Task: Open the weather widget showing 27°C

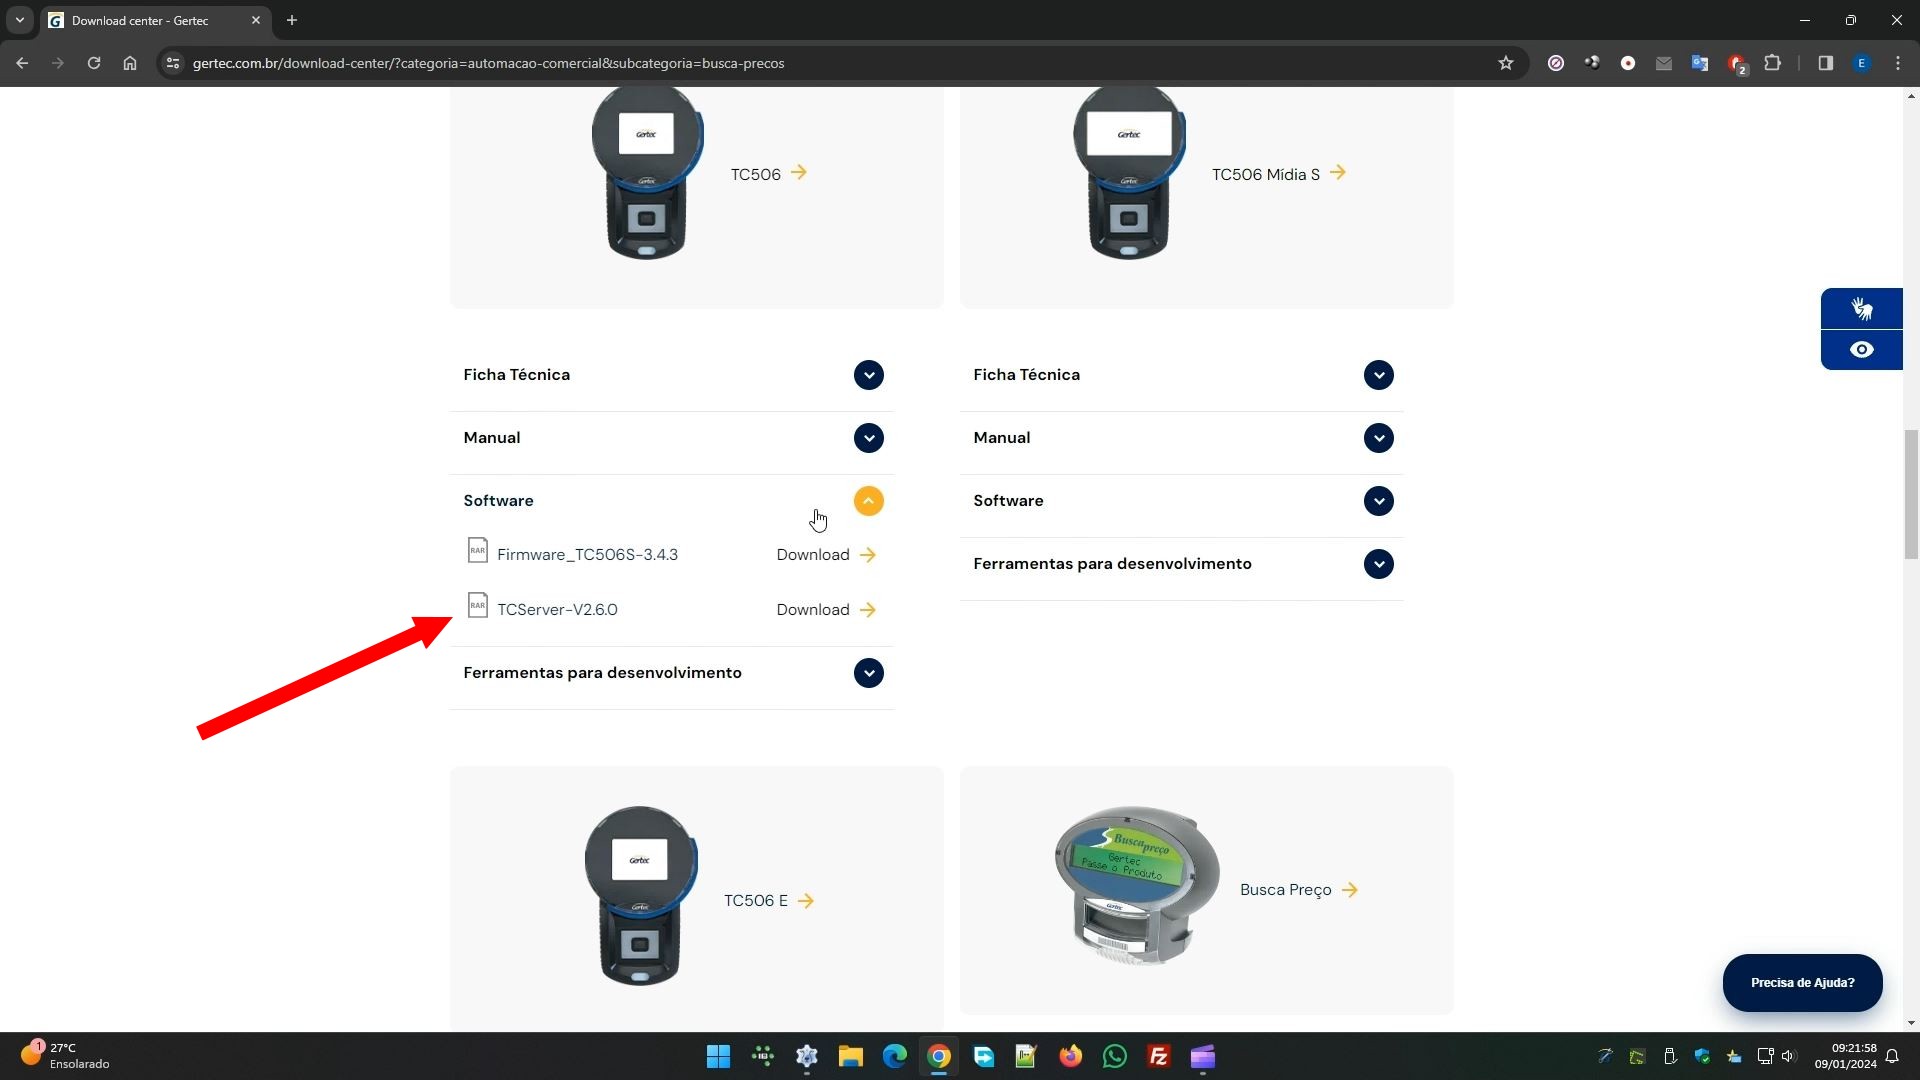Action: click(65, 1056)
